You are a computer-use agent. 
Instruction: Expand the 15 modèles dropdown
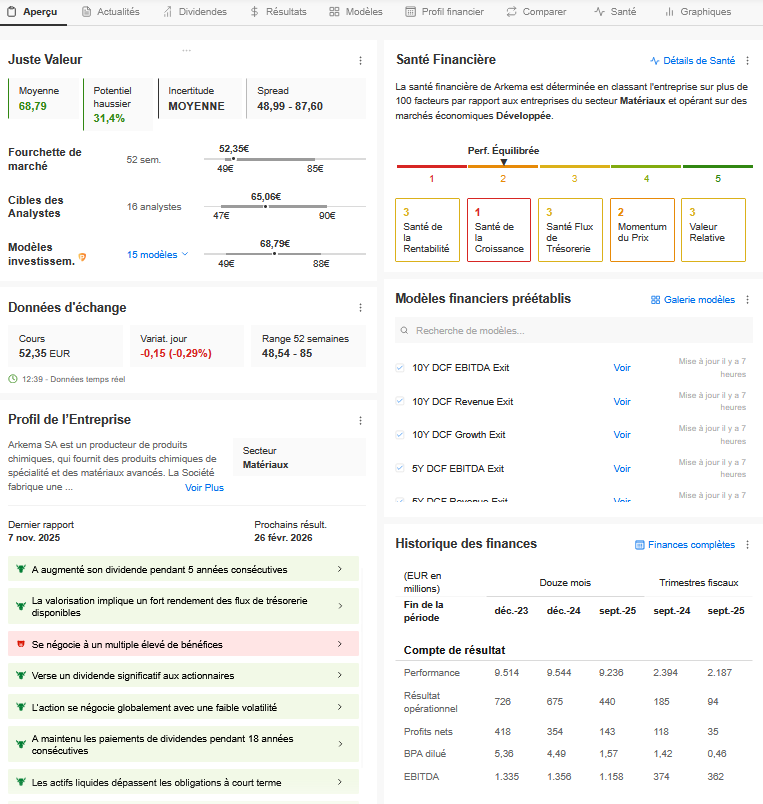(x=157, y=254)
